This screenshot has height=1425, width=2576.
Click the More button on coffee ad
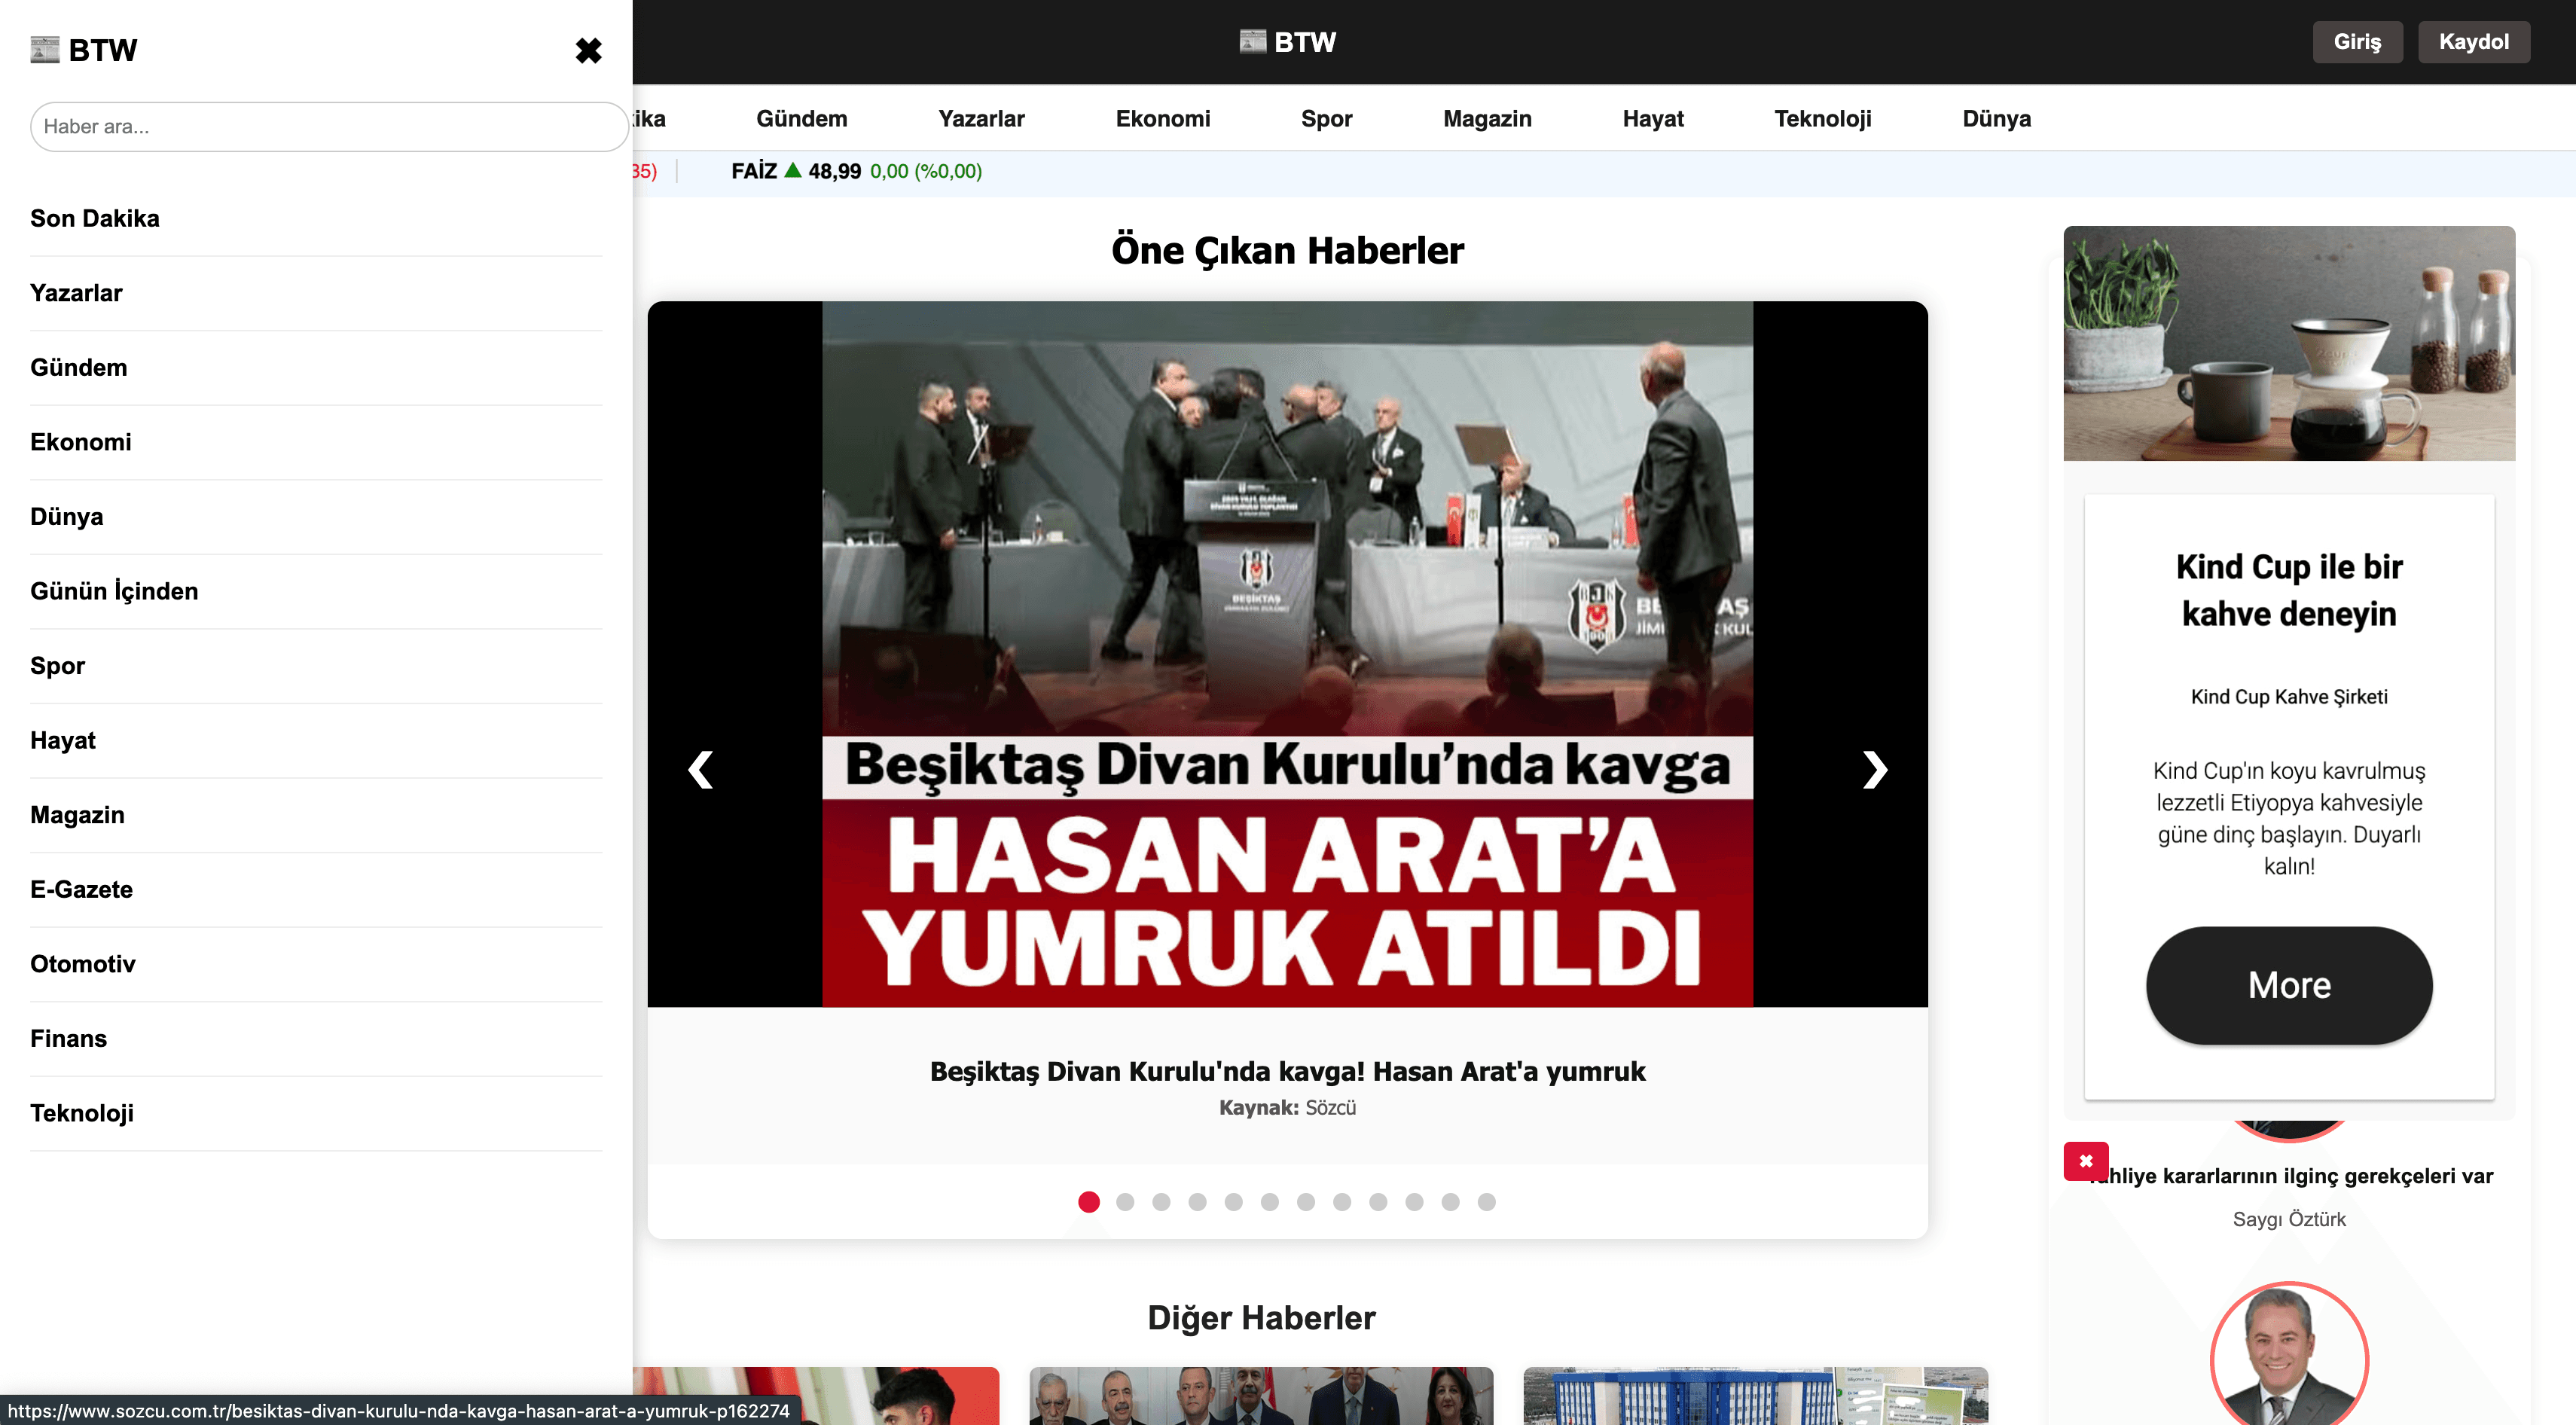click(x=2288, y=985)
